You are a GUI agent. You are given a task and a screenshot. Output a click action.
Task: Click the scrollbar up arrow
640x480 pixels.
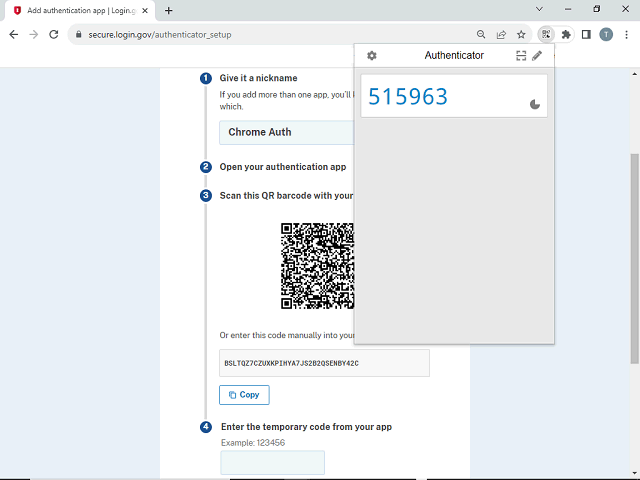pyautogui.click(x=634, y=74)
